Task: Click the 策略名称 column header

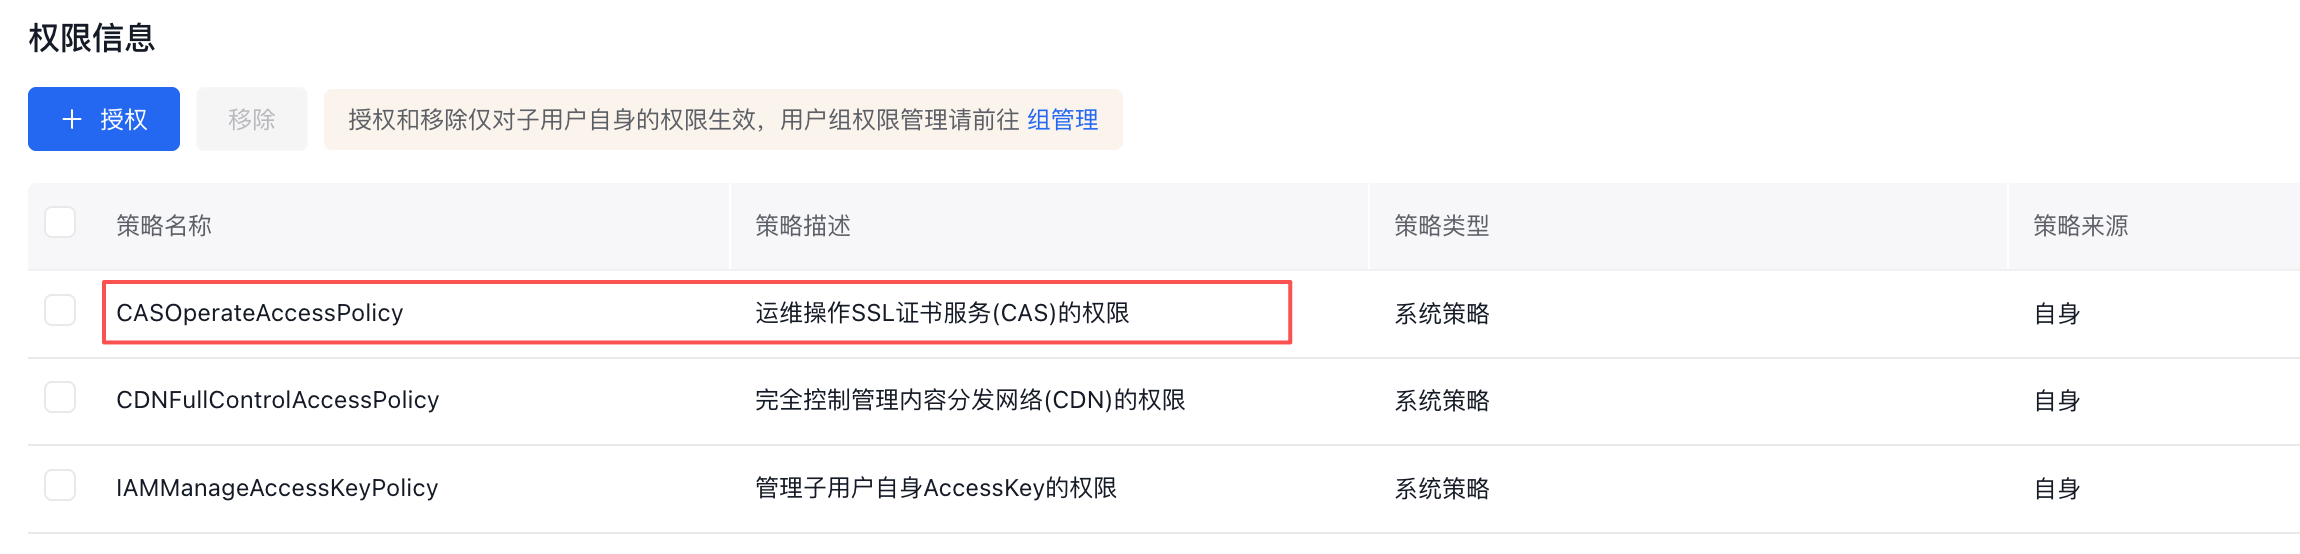Action: [164, 226]
